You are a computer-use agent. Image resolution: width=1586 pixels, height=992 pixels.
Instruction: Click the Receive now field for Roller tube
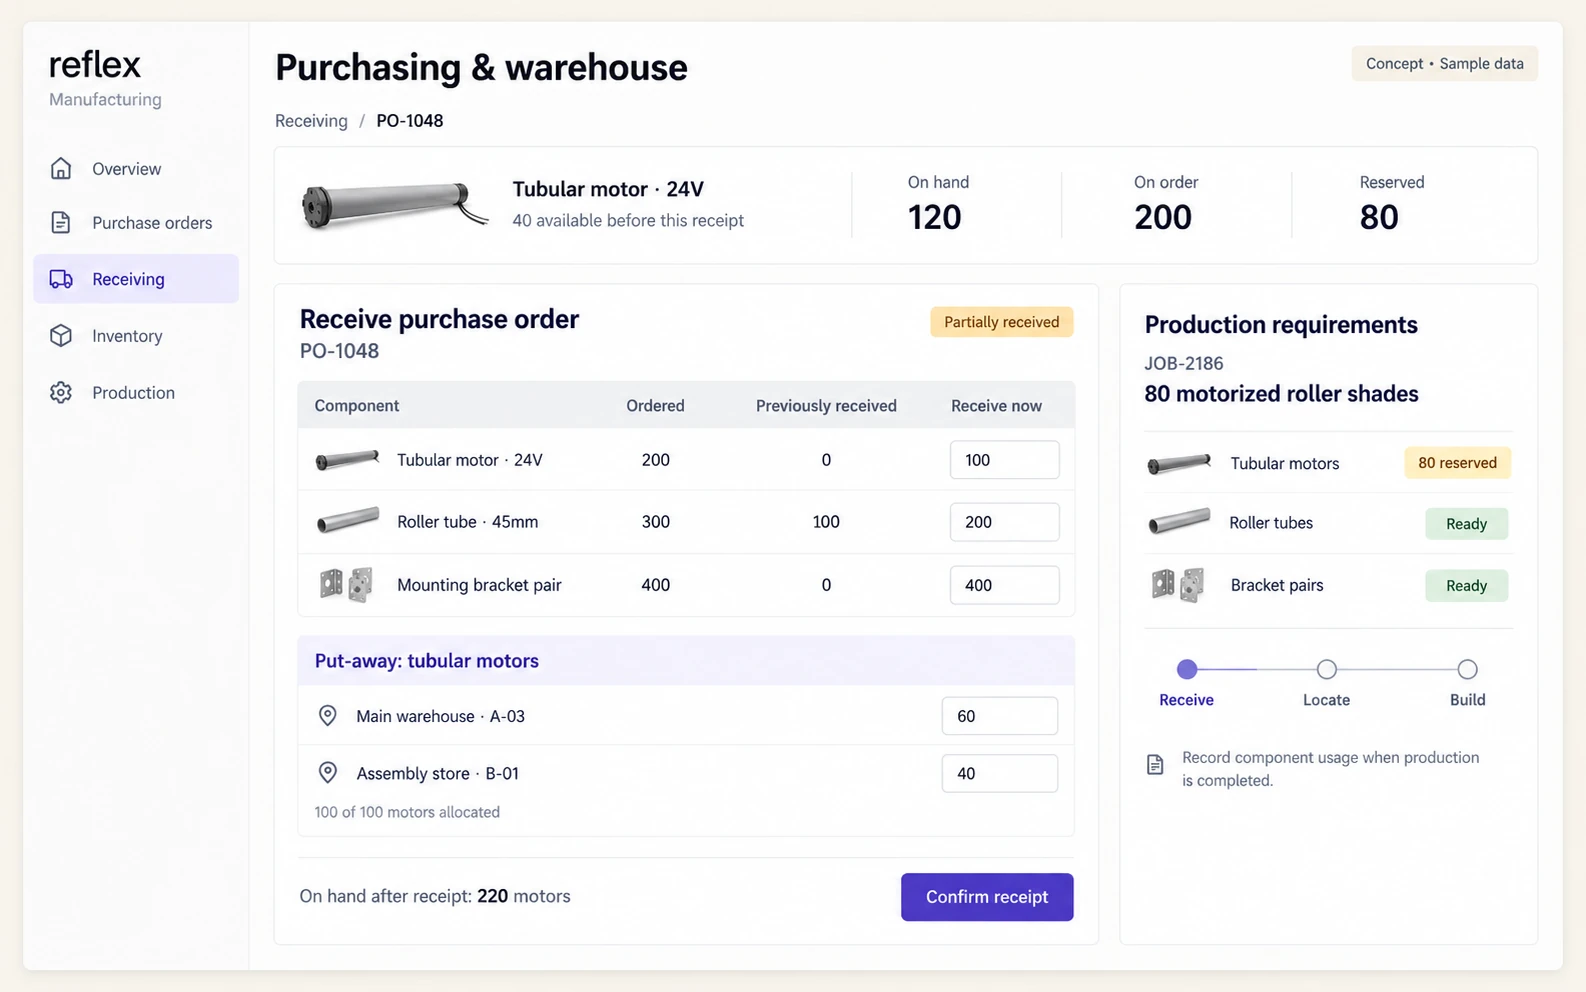[x=1004, y=522]
